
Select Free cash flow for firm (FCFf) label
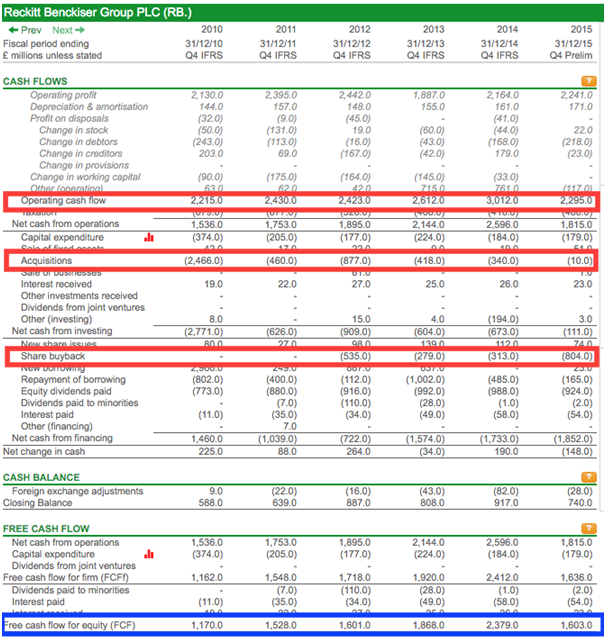tap(66, 577)
